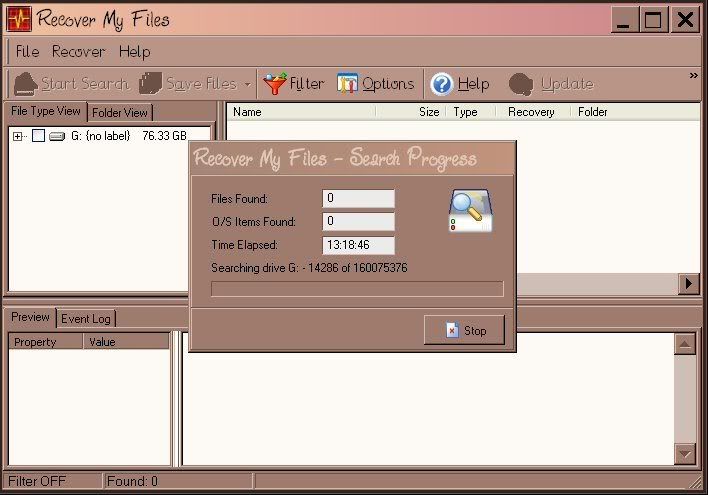Tick the checkbox for drive G:
This screenshot has width=708, height=495.
pyautogui.click(x=38, y=135)
